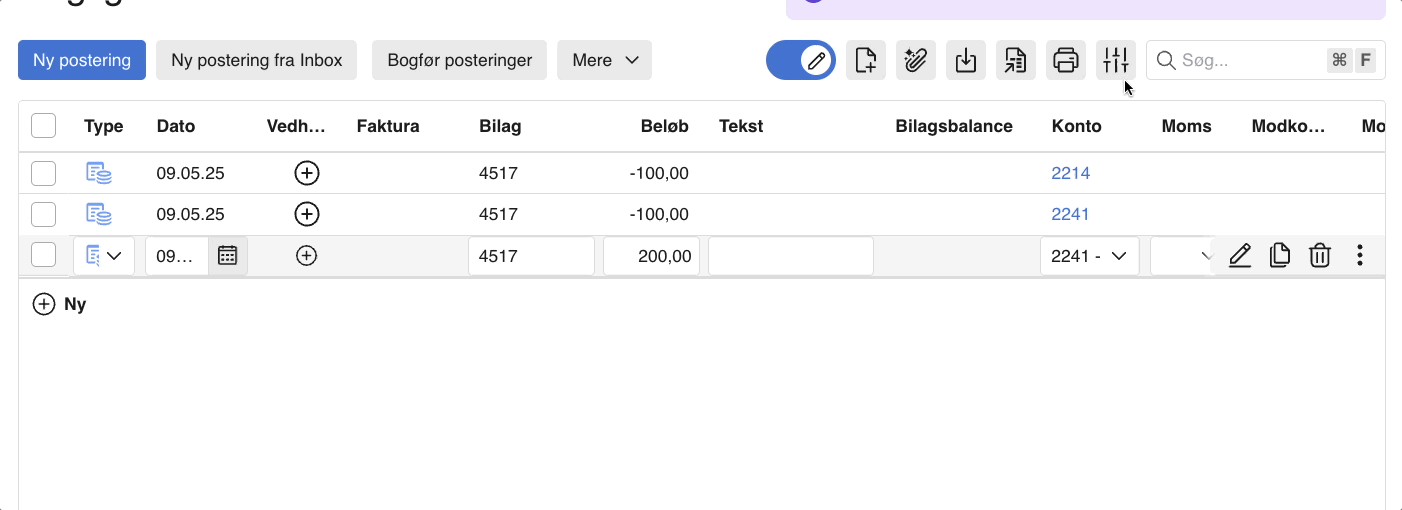This screenshot has width=1402, height=510.
Task: Select all rows with header checkbox
Action: click(43, 126)
